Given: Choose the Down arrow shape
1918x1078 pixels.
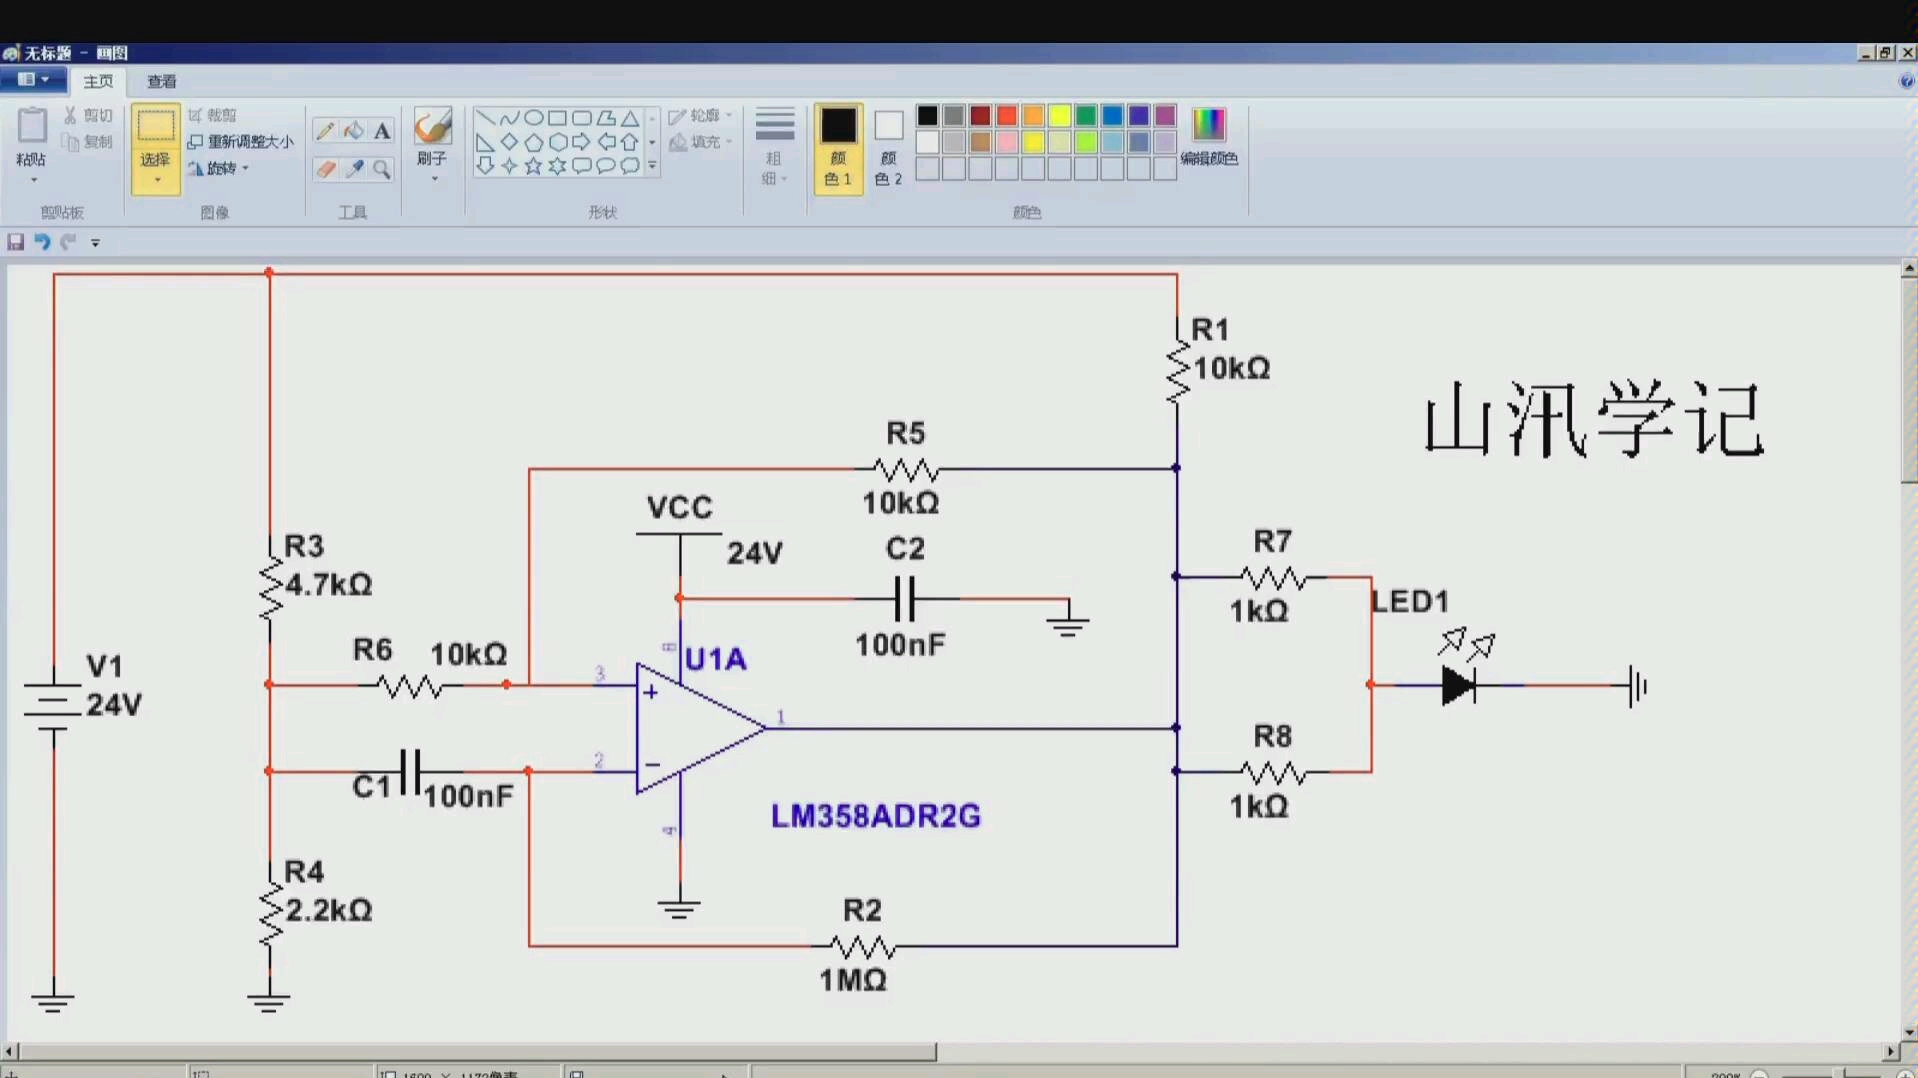Looking at the screenshot, I should (x=485, y=166).
